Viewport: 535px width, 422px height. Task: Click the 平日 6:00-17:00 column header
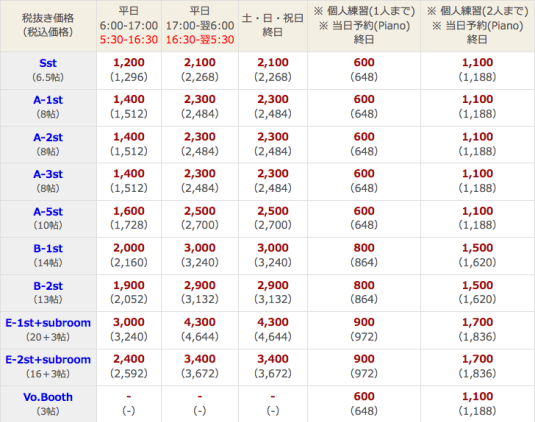point(129,26)
